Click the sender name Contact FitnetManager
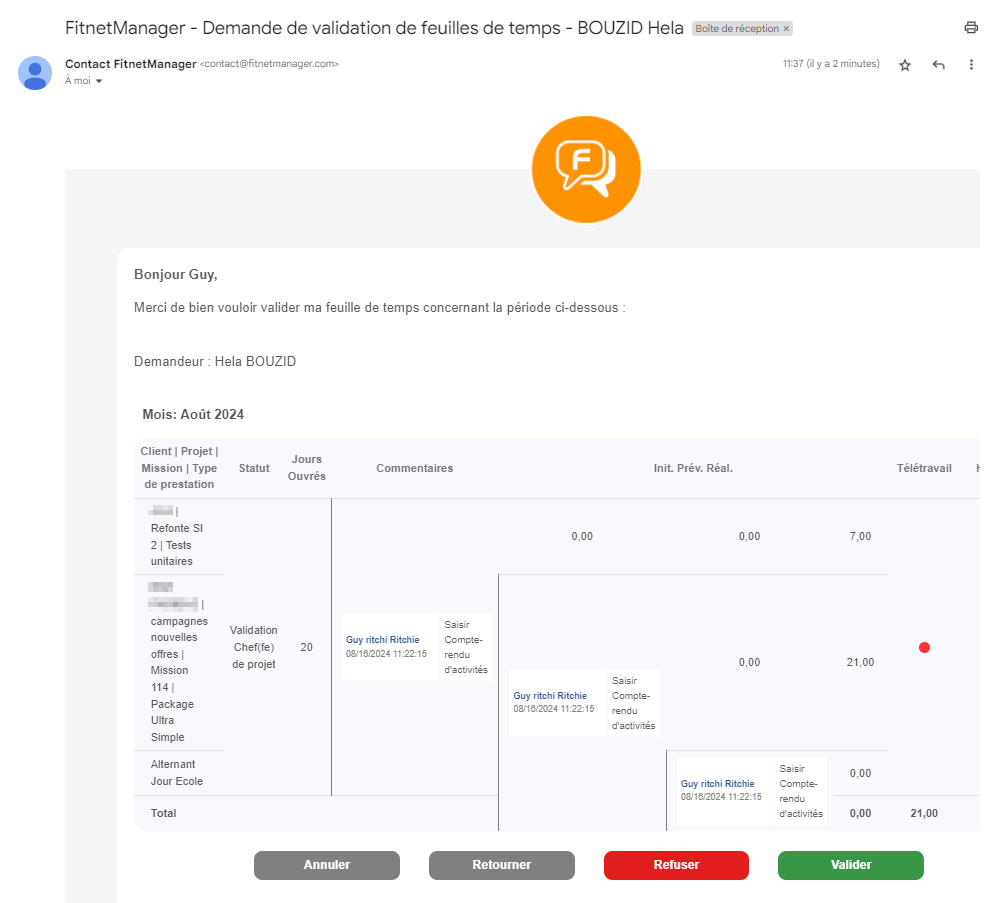This screenshot has width=990, height=903. pyautogui.click(x=130, y=64)
